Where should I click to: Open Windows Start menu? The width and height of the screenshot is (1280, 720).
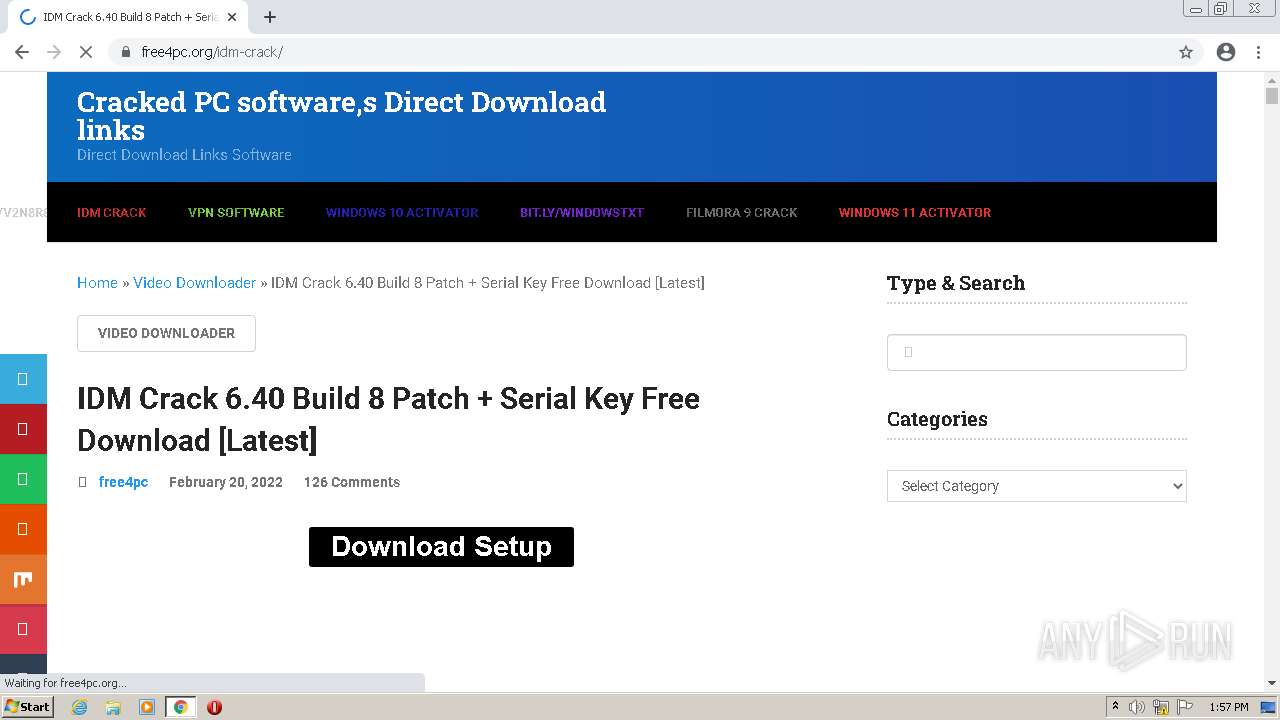(x=28, y=707)
